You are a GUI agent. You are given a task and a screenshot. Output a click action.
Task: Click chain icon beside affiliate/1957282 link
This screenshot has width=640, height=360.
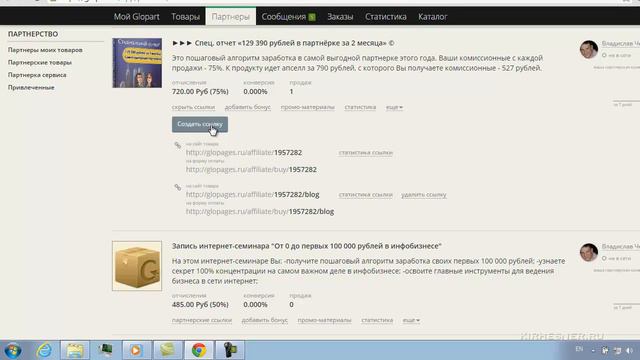(178, 145)
